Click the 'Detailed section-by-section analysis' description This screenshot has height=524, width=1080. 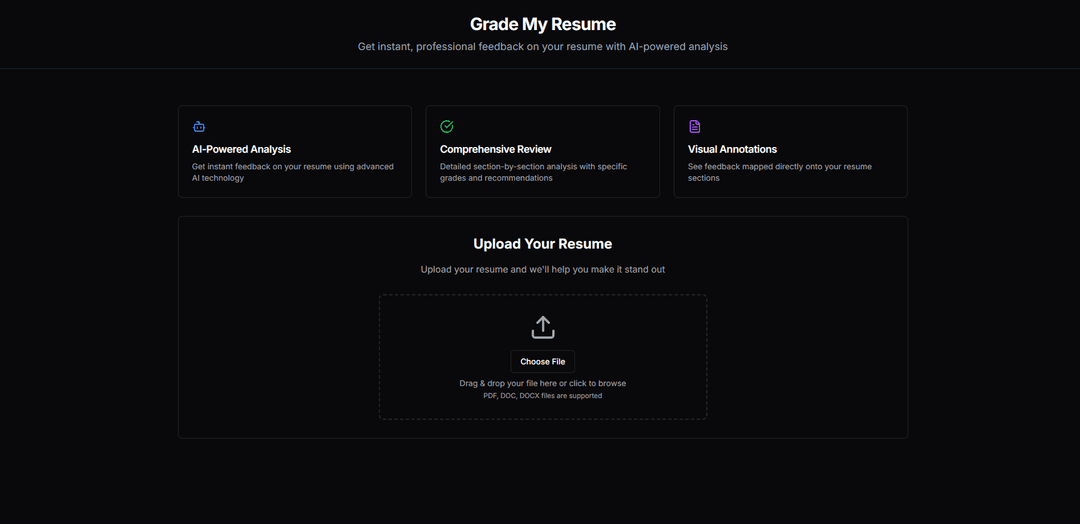[534, 172]
